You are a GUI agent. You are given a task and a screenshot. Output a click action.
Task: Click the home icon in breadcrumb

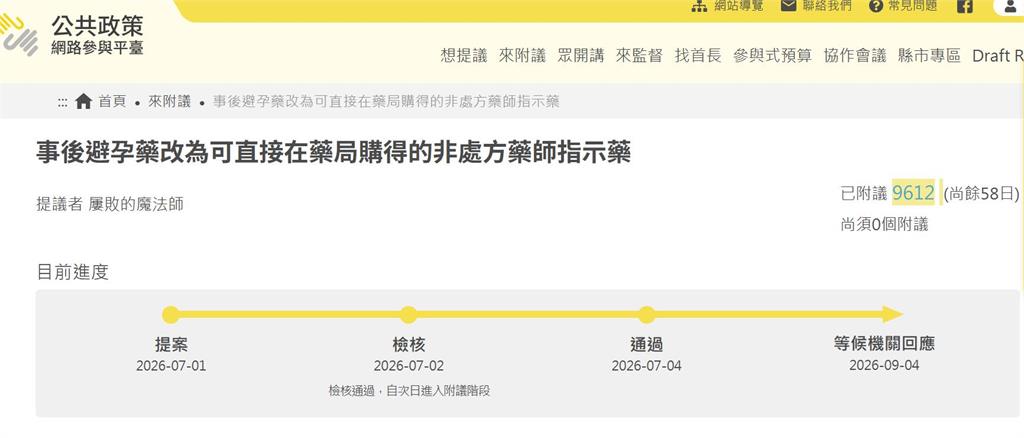84,101
